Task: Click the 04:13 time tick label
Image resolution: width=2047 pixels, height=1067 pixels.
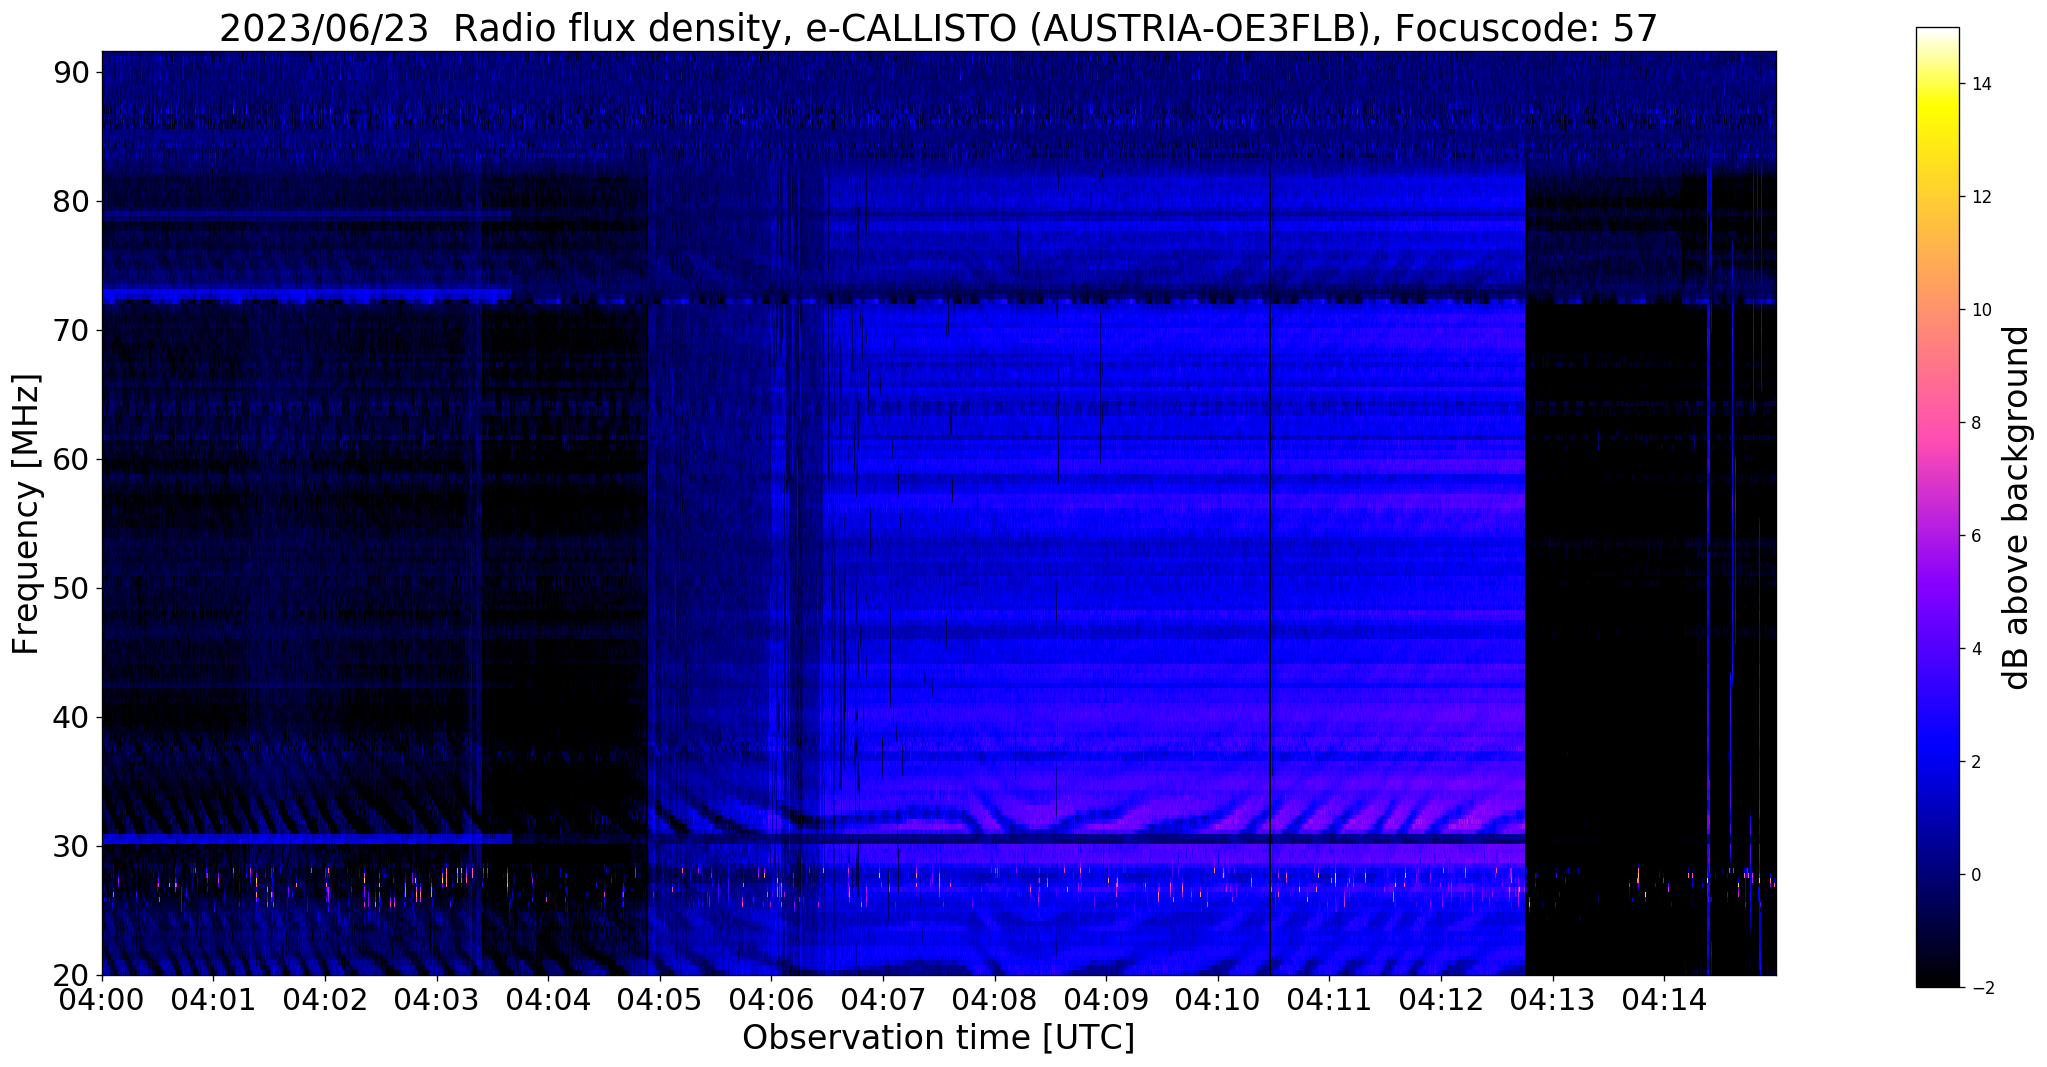Action: click(1553, 999)
